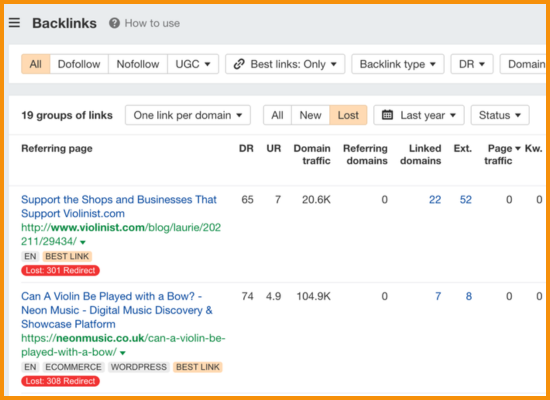550x400 pixels.
Task: Click the WORDPRESS tag
Action: coord(139,367)
